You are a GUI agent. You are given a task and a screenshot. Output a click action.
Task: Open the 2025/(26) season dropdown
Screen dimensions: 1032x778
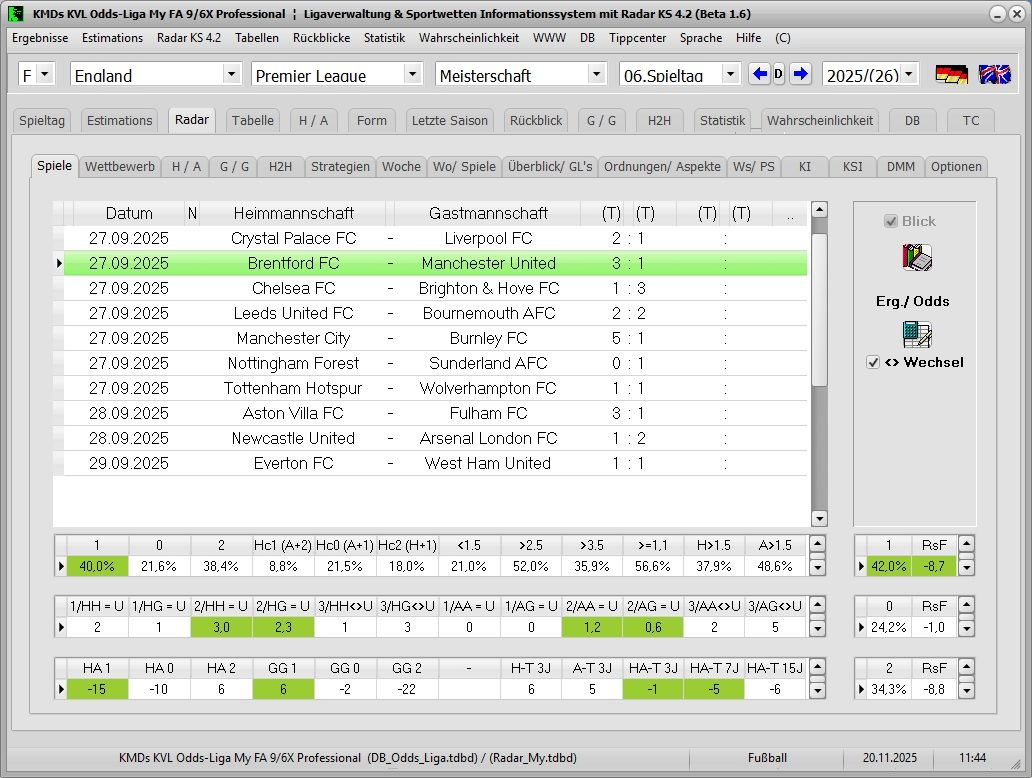tap(908, 74)
